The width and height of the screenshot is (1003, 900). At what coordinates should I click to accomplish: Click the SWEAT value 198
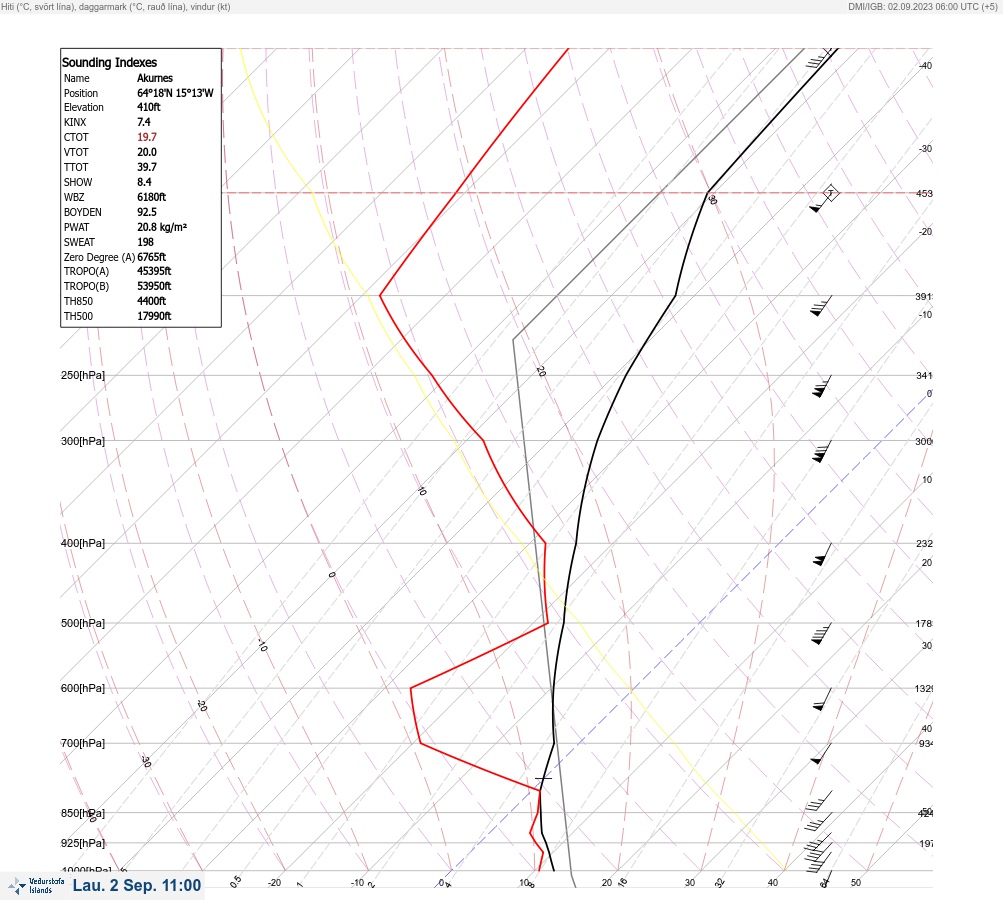pos(145,242)
